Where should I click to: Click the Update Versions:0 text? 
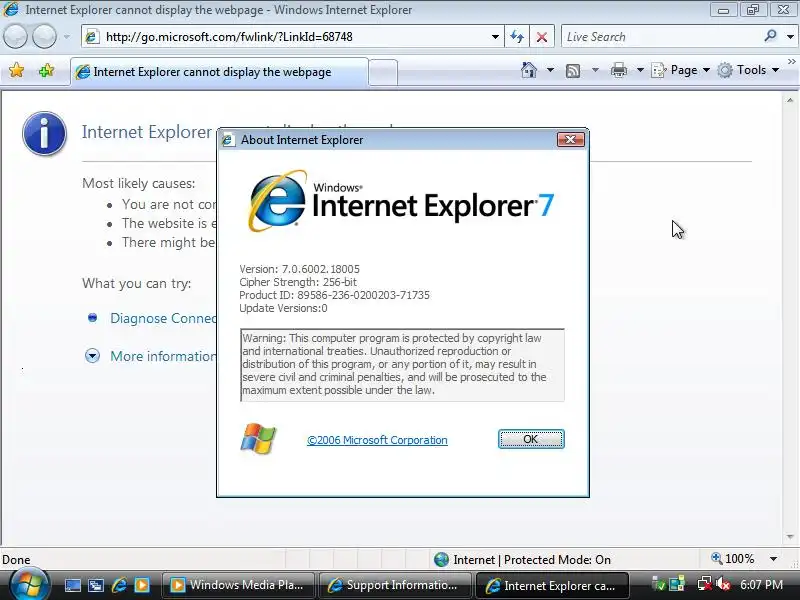(283, 308)
